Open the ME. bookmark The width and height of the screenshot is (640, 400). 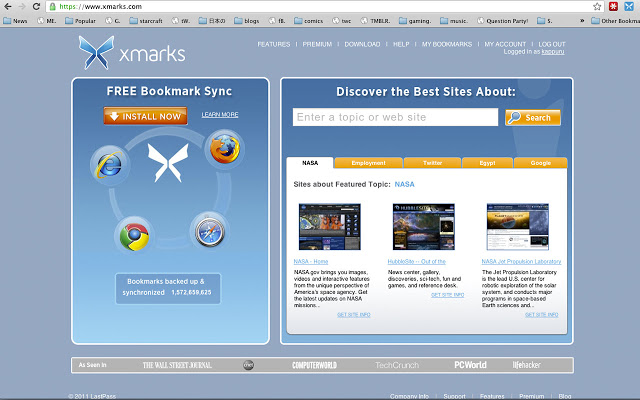point(47,21)
